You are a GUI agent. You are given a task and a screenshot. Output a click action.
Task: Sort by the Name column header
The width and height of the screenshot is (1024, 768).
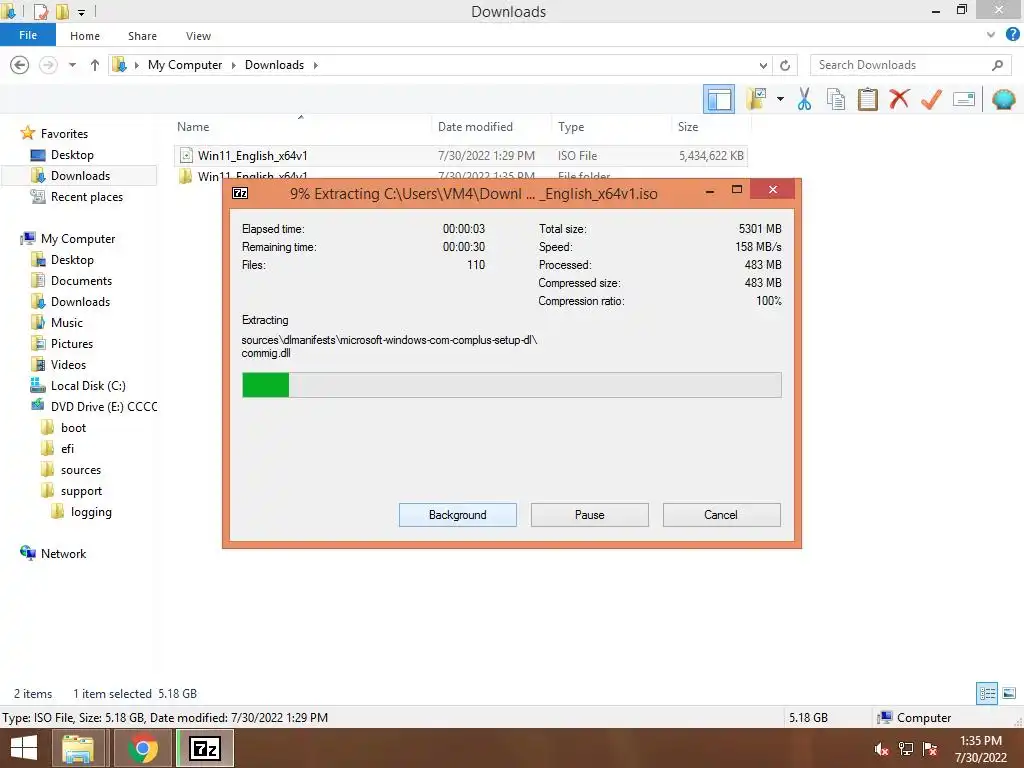[193, 127]
